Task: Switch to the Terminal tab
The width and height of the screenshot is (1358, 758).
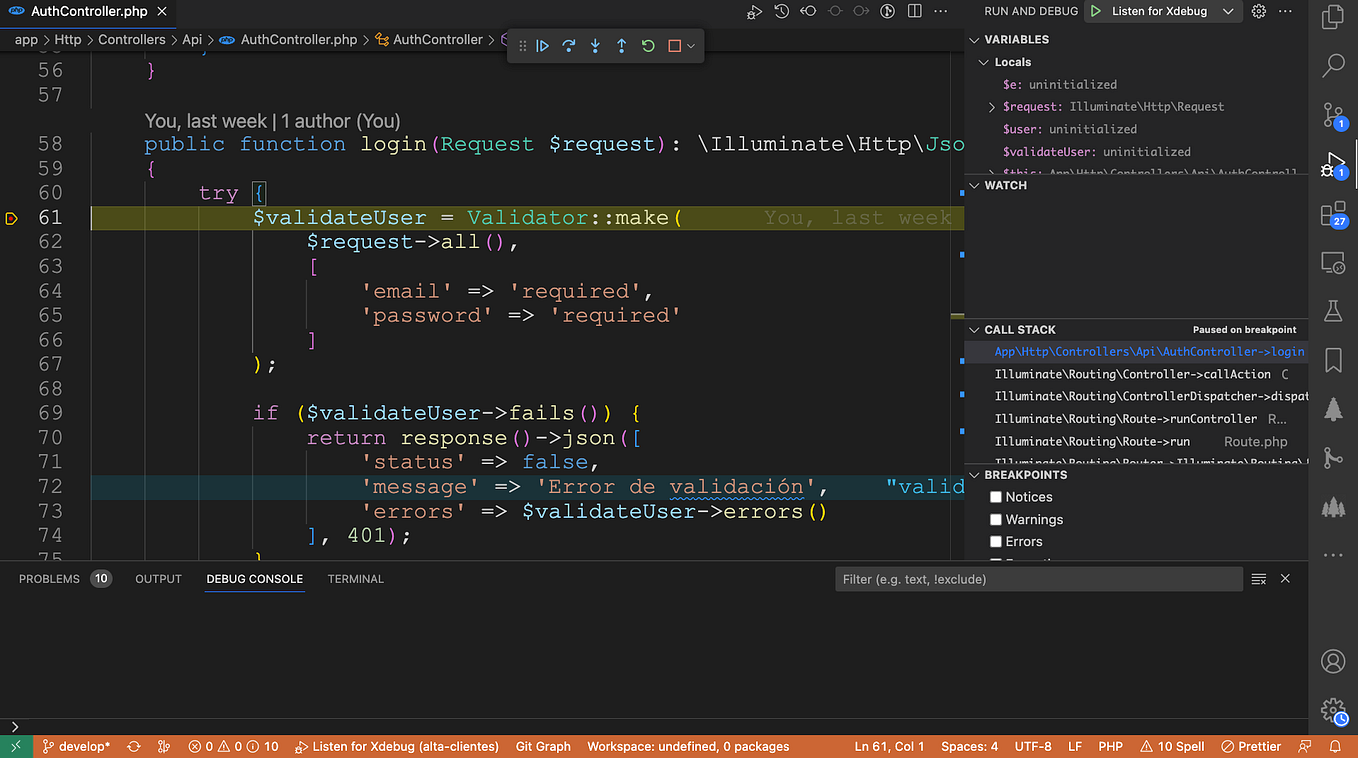Action: pyautogui.click(x=355, y=578)
